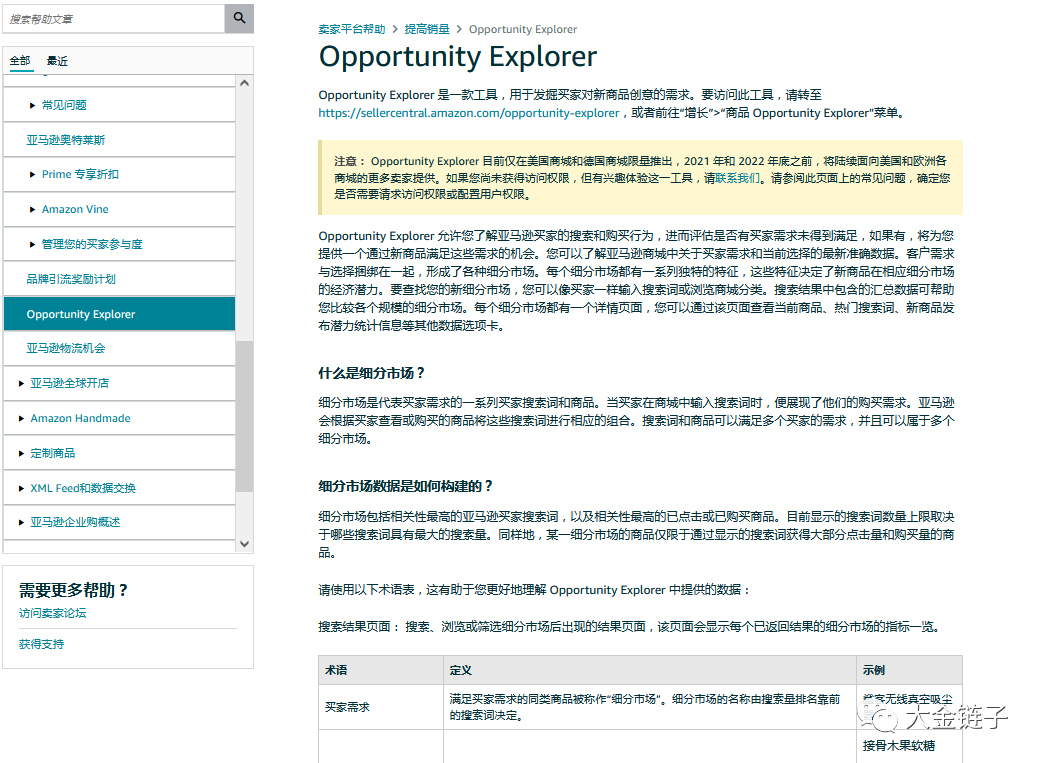The image size is (1042, 763).
Task: Click the sidebar scroll down arrow
Action: pyautogui.click(x=245, y=544)
